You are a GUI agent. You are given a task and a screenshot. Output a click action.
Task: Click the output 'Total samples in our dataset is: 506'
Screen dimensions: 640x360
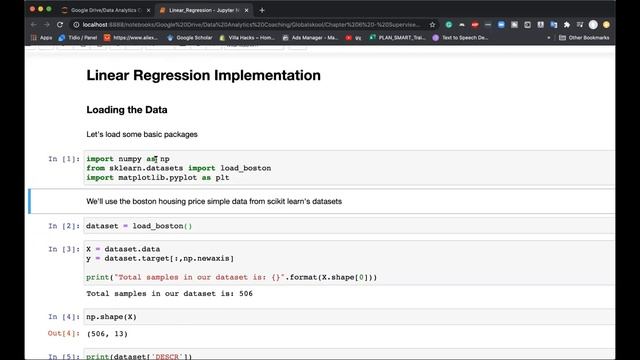click(169, 293)
